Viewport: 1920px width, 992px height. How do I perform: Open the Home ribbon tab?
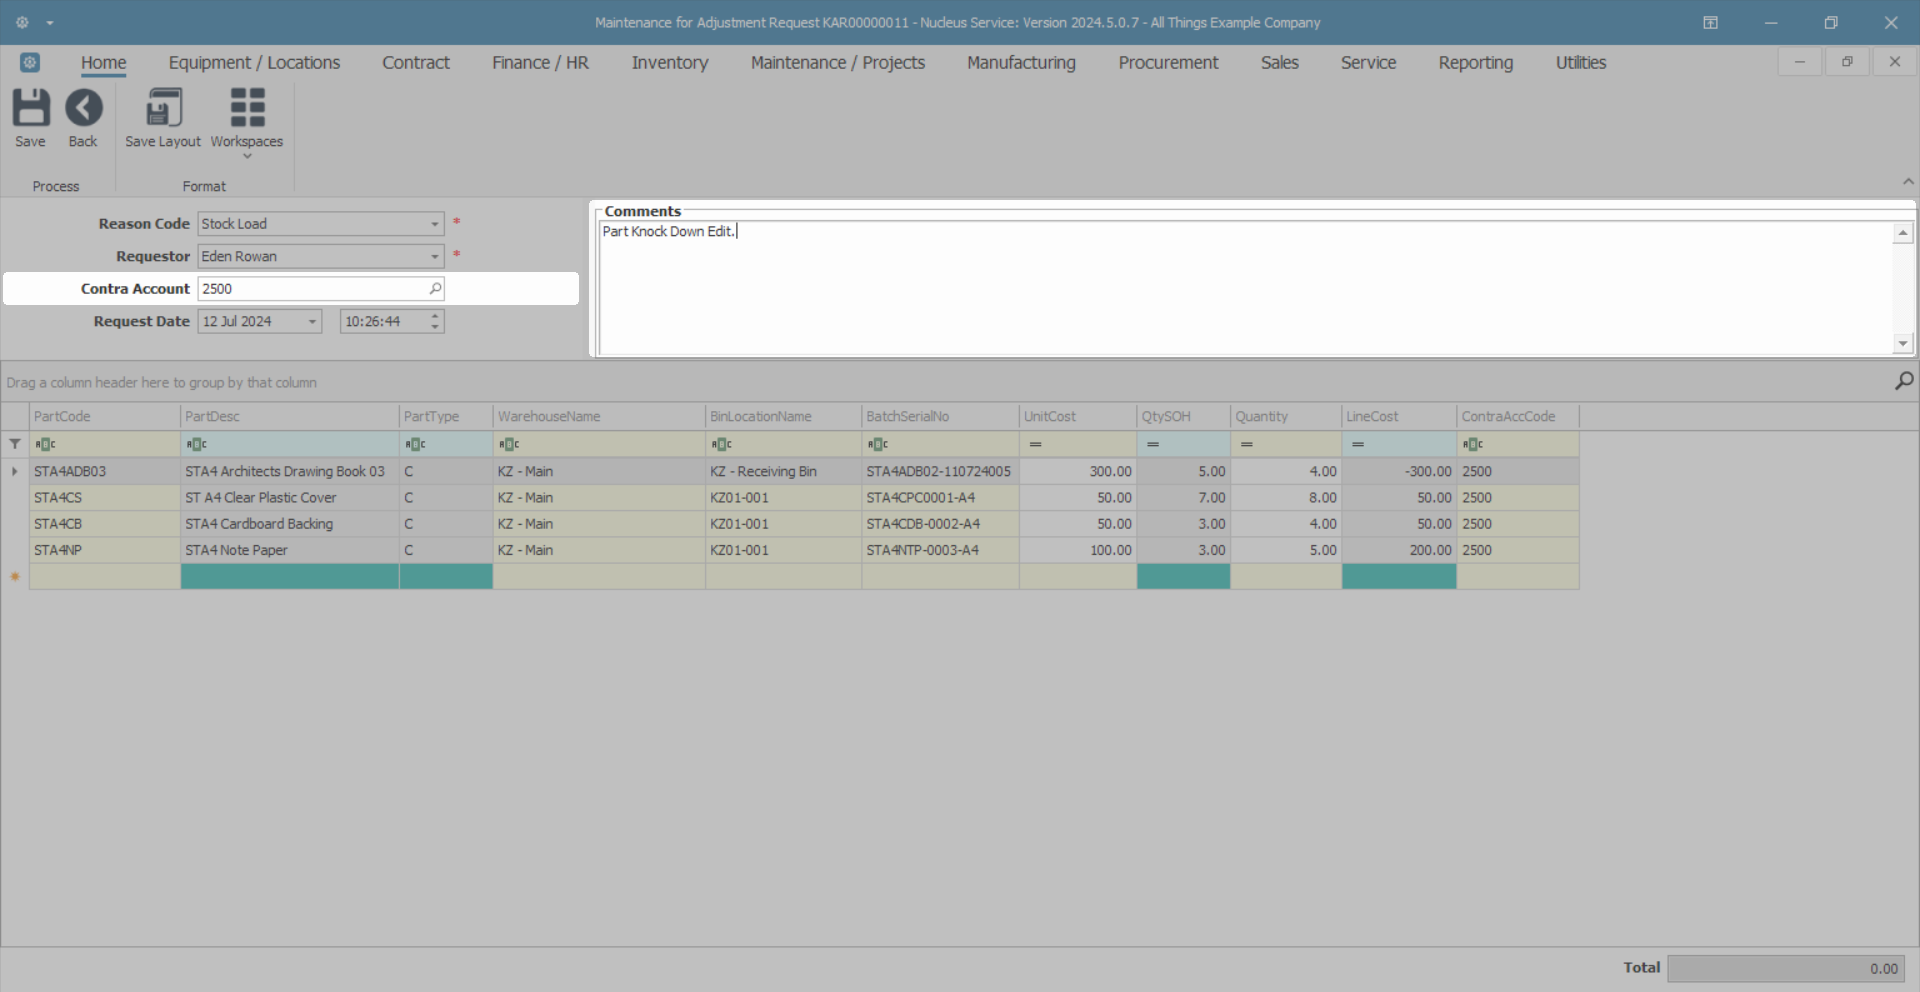point(104,63)
